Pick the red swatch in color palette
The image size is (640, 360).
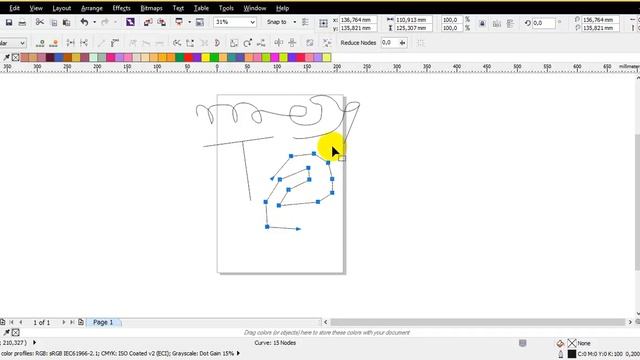coord(188,58)
